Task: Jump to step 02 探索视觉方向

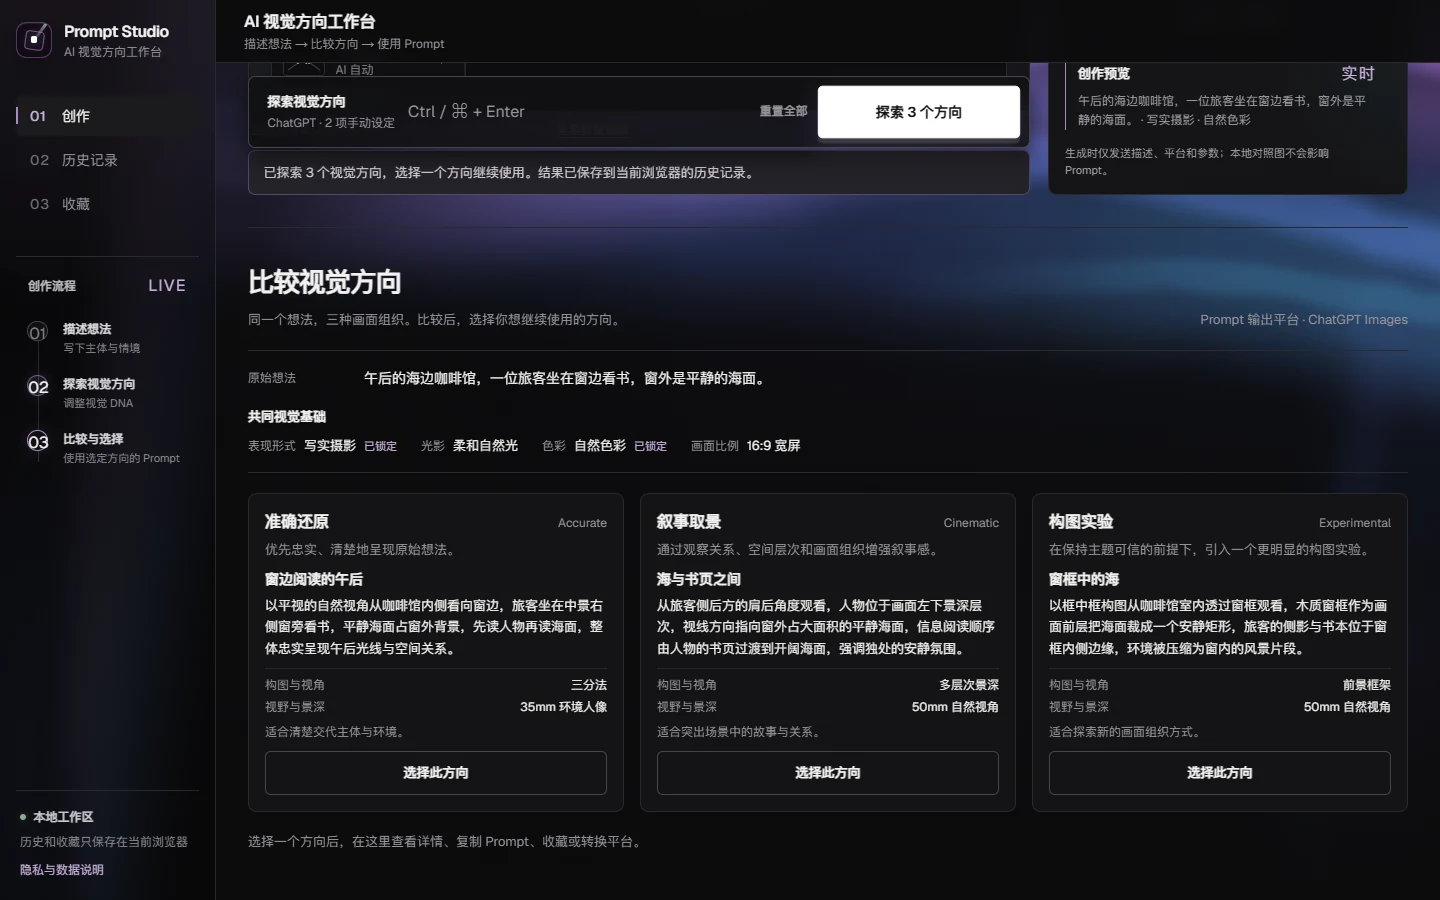Action: pyautogui.click(x=107, y=393)
